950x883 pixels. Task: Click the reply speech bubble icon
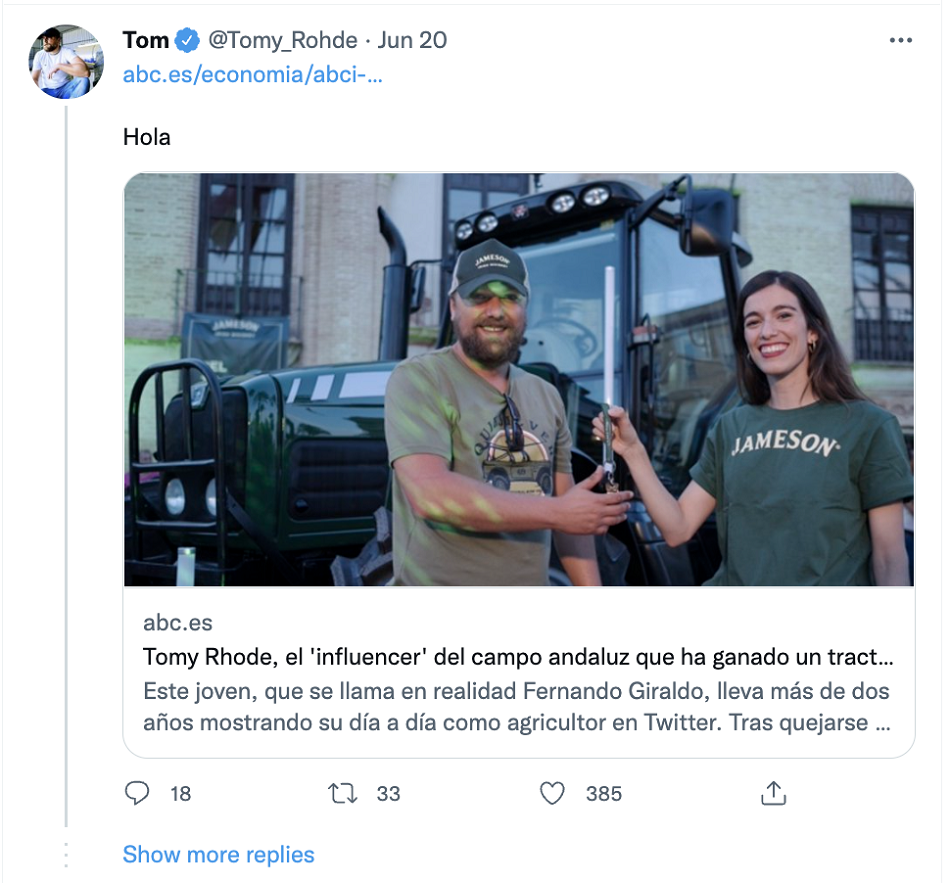137,793
